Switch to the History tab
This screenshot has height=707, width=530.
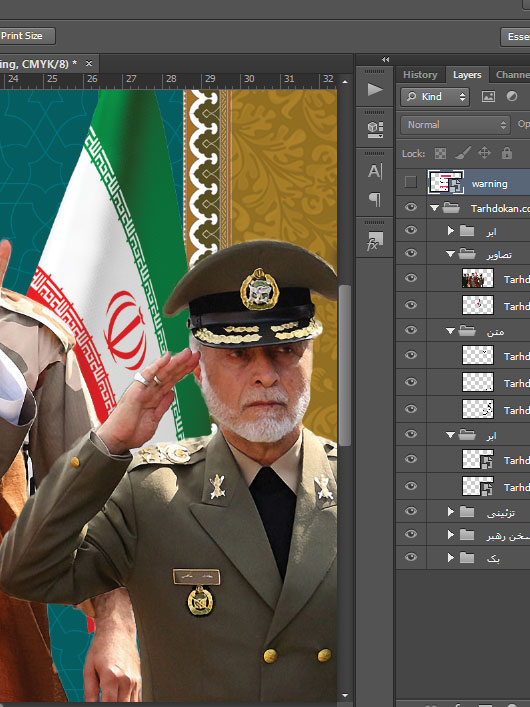coord(420,75)
